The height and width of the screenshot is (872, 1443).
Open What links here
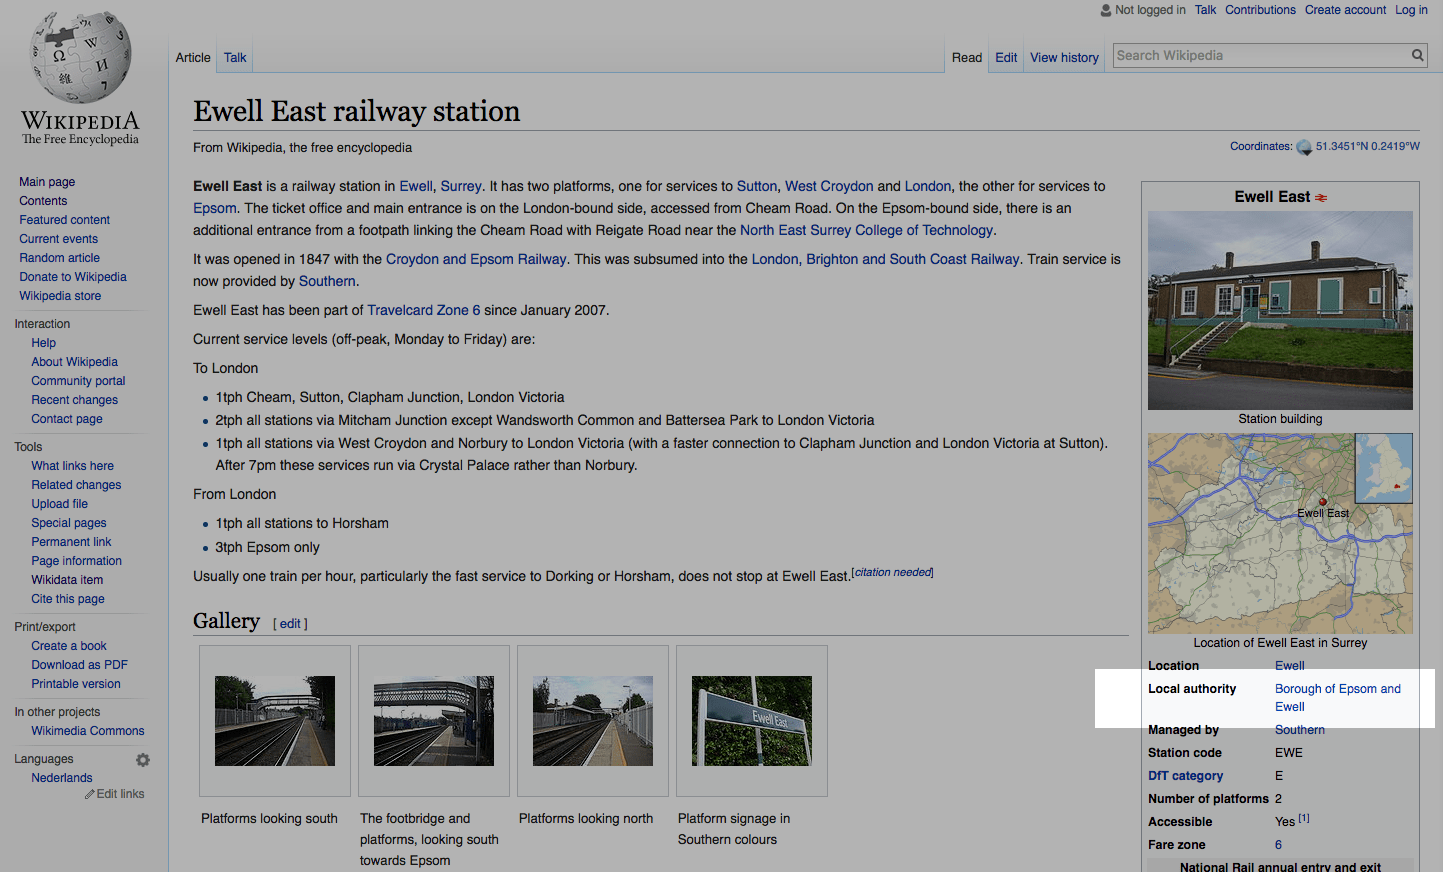click(72, 466)
